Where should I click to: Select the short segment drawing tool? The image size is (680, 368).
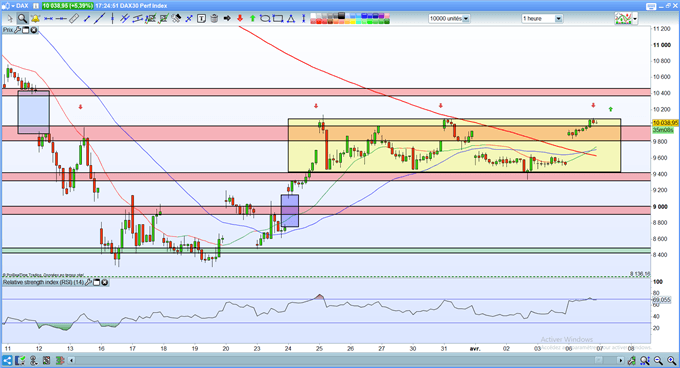[x=87, y=19]
